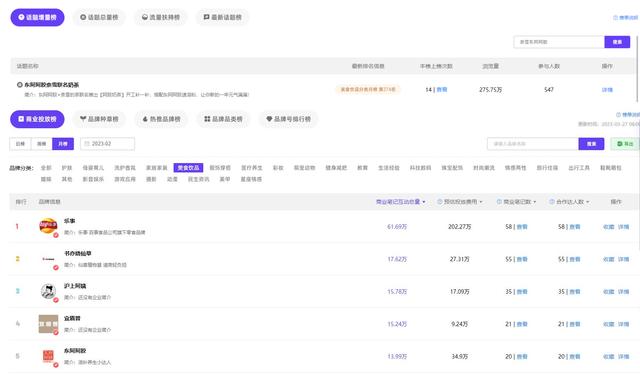Open the 品牌号排行榜 tab
The image size is (640, 375).
click(x=288, y=119)
